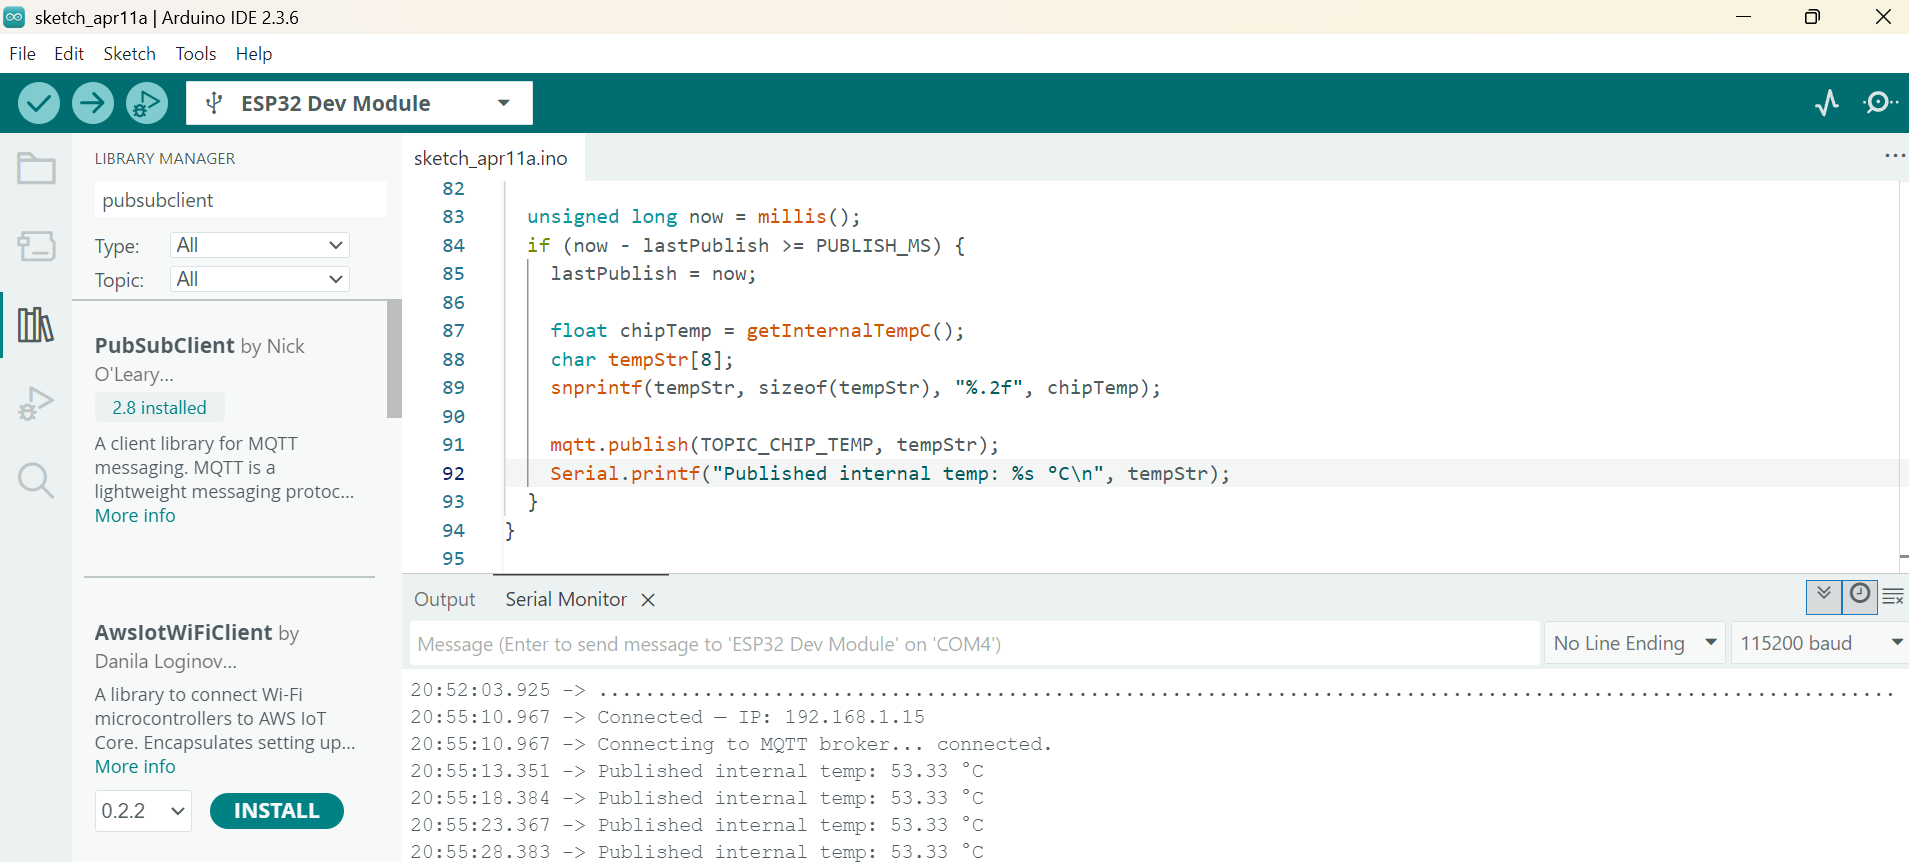
Task: Open the Help menu
Action: click(x=254, y=54)
